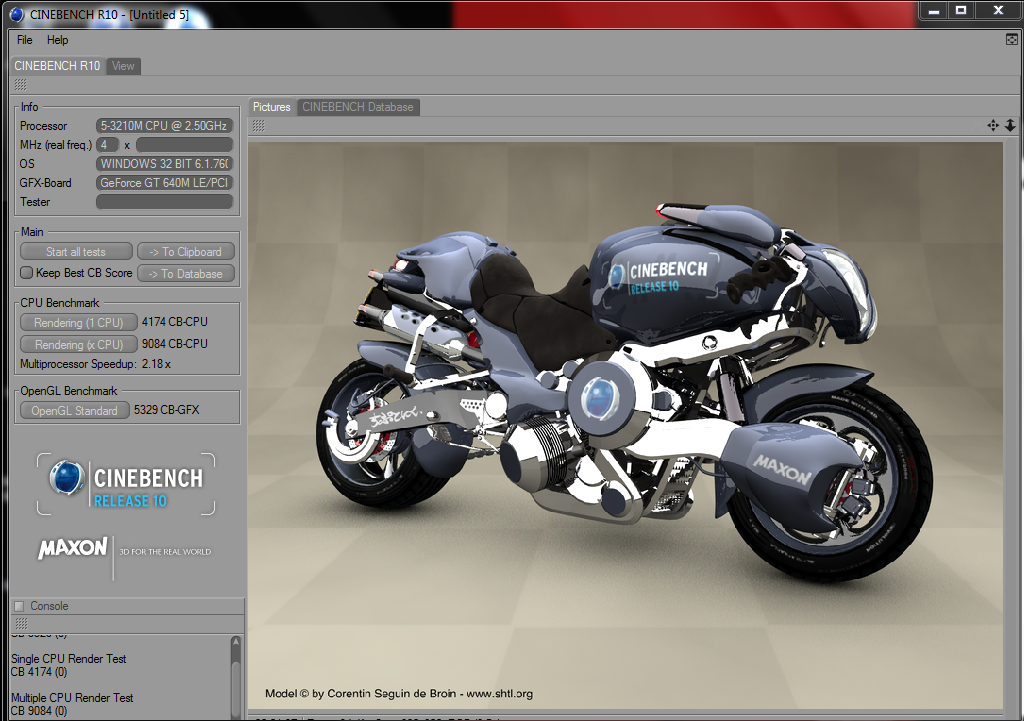1024x721 pixels.
Task: Minimize the CINEBENCH window
Action: coord(935,10)
